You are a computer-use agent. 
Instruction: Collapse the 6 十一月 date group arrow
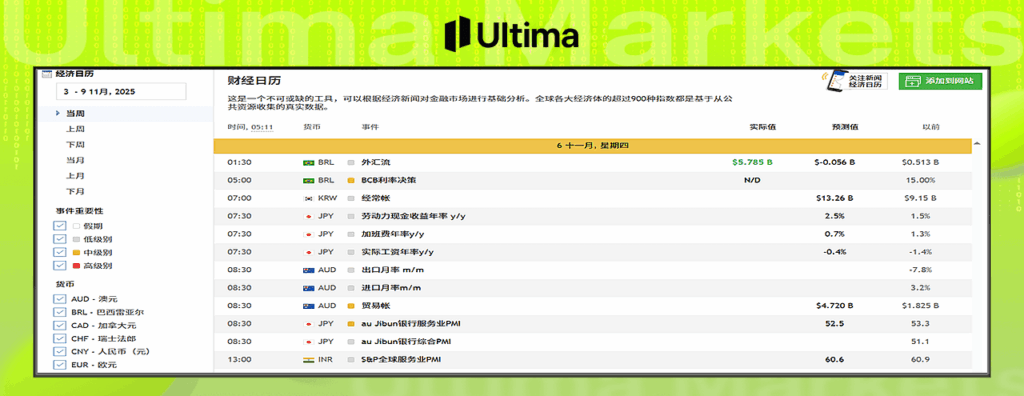(977, 143)
